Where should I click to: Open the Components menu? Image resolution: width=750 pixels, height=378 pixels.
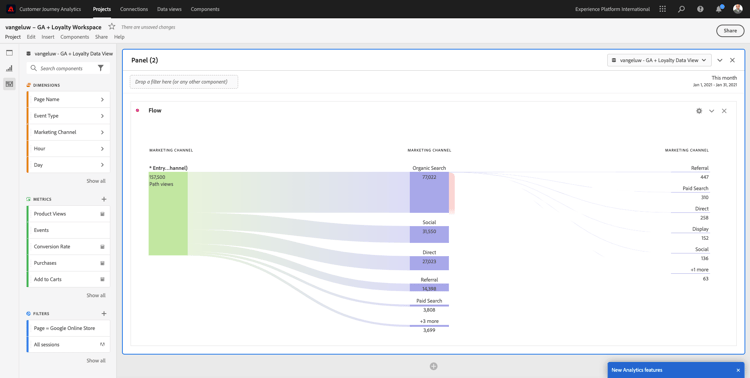tap(75, 37)
